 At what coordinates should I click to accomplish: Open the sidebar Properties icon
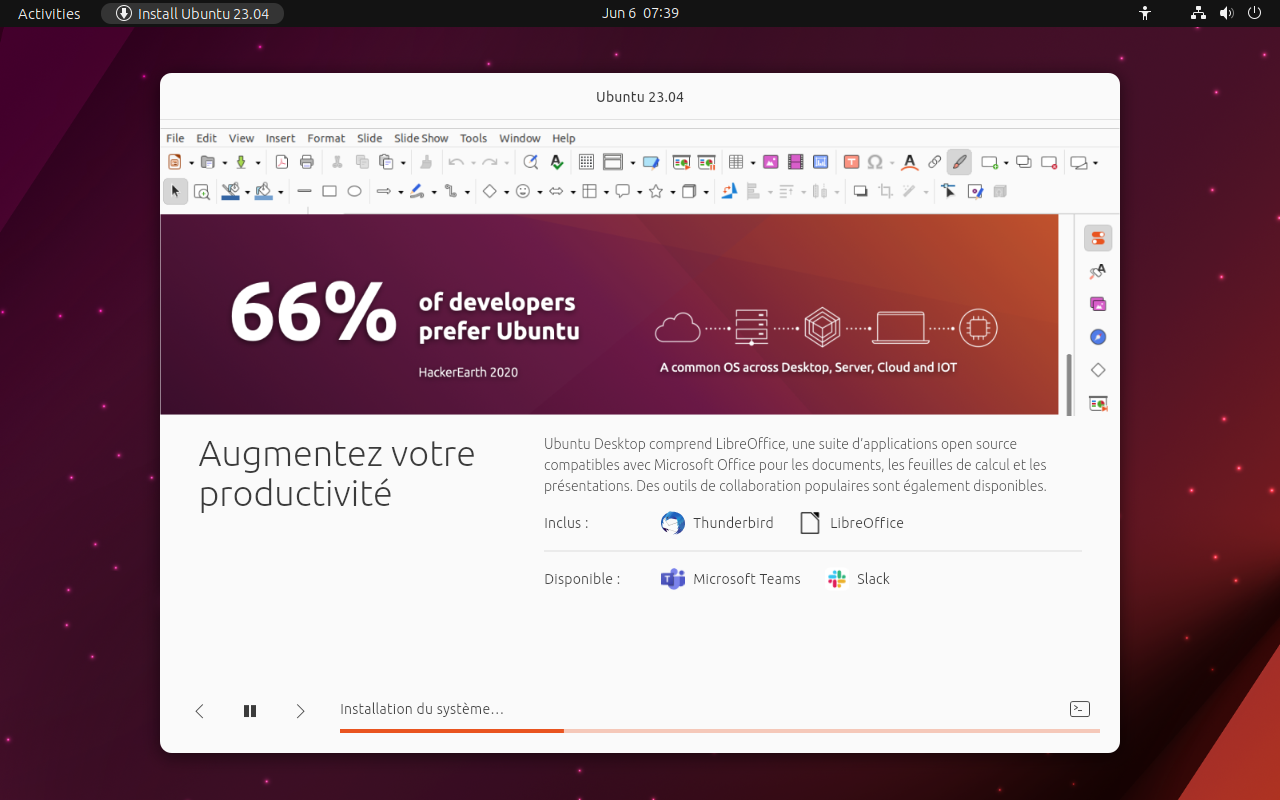pyautogui.click(x=1098, y=238)
